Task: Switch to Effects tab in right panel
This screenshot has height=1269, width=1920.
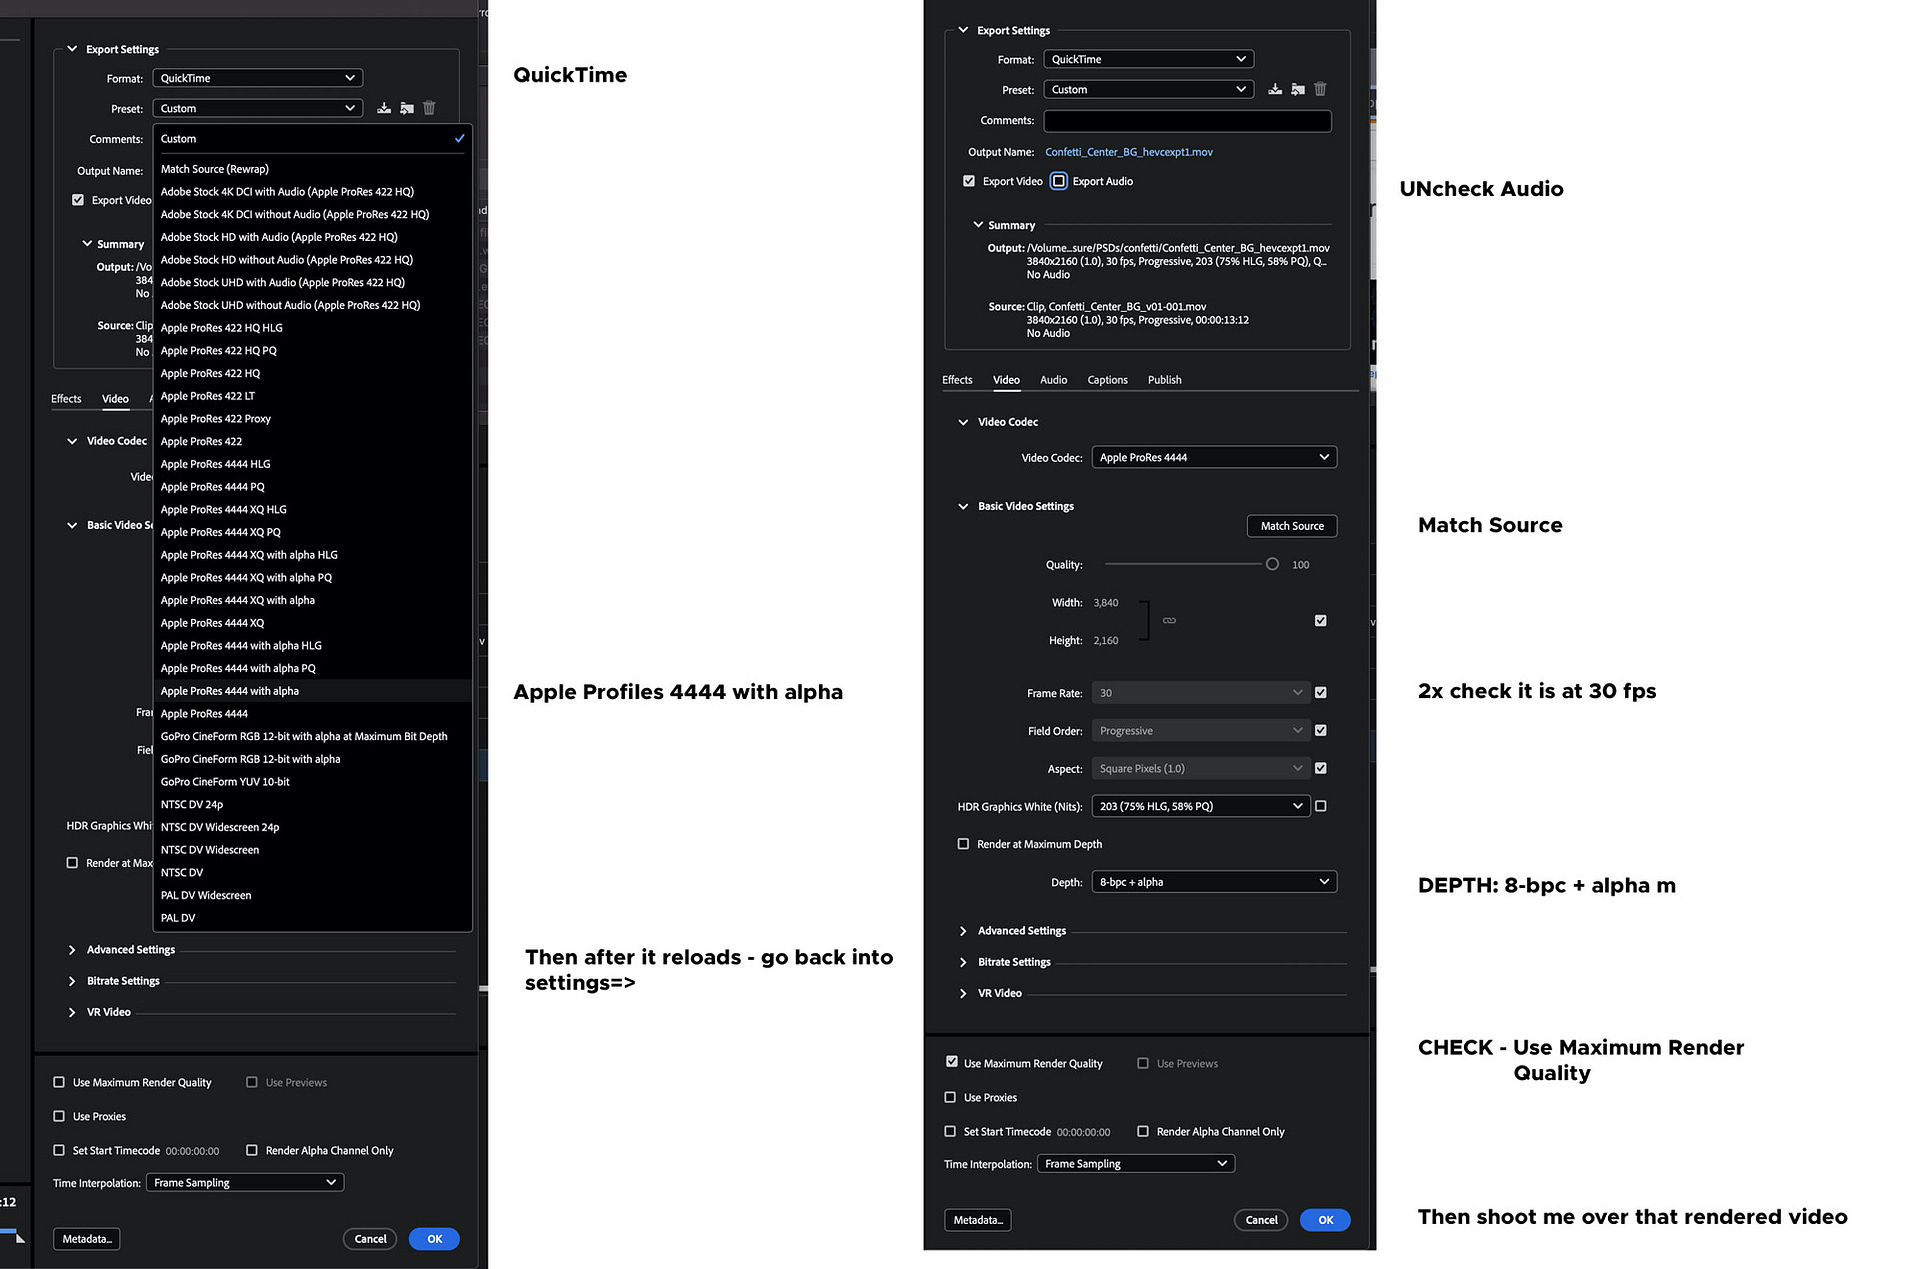Action: pos(957,380)
